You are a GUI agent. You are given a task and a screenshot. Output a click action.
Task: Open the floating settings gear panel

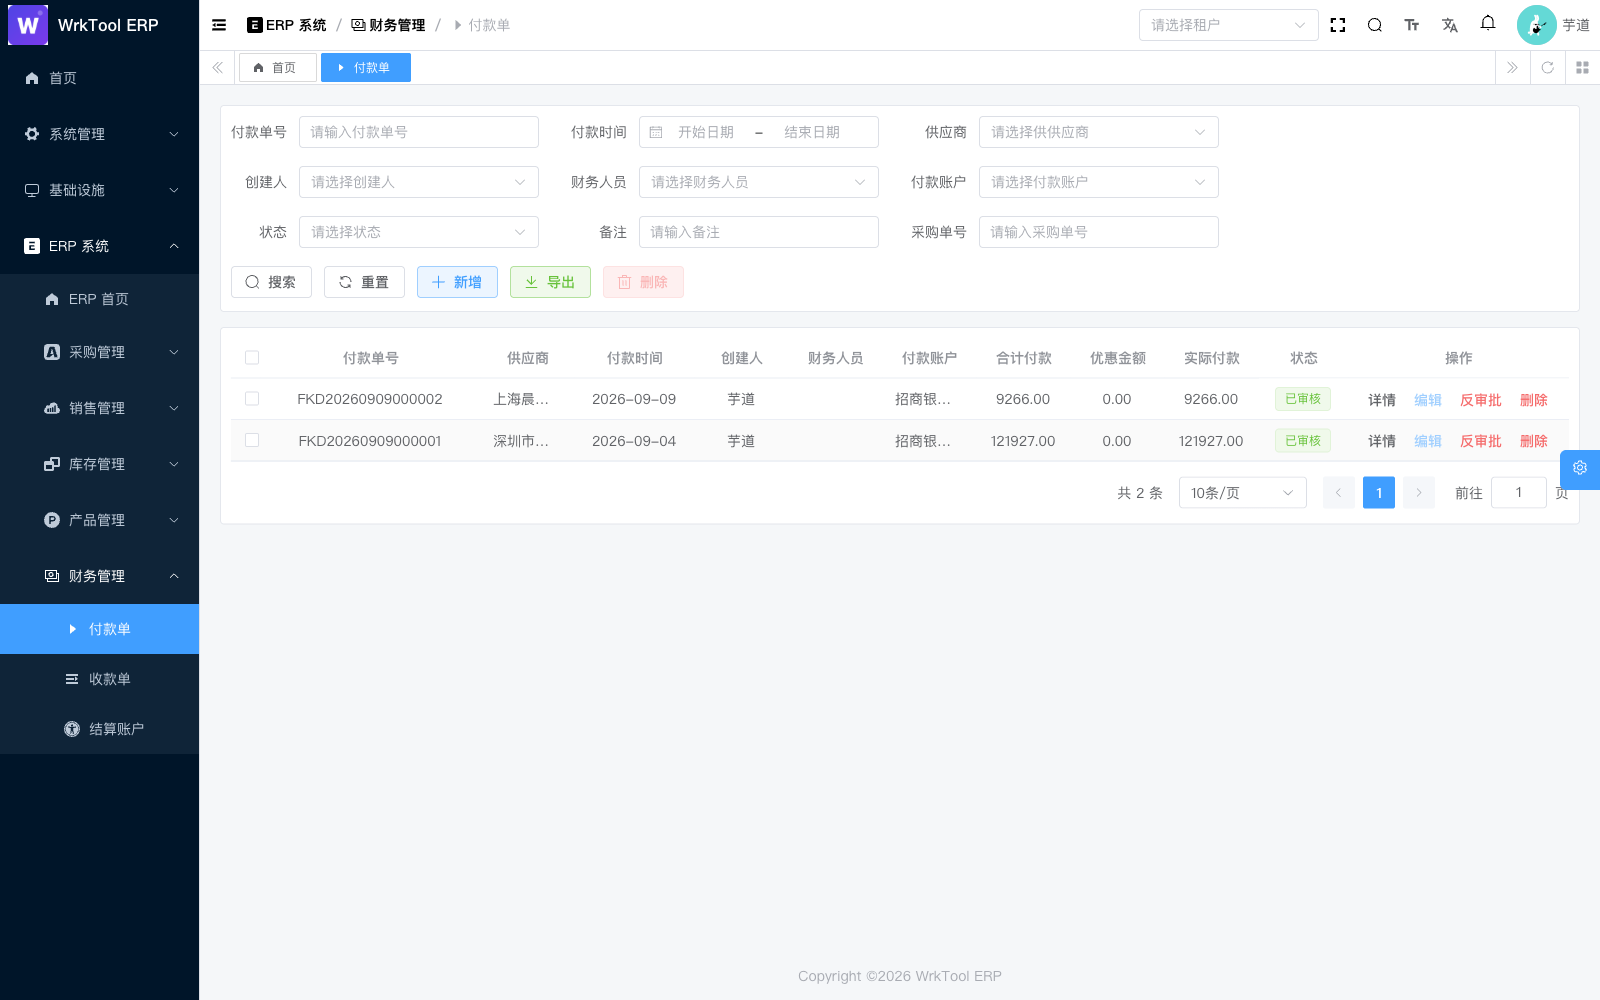[x=1580, y=468]
